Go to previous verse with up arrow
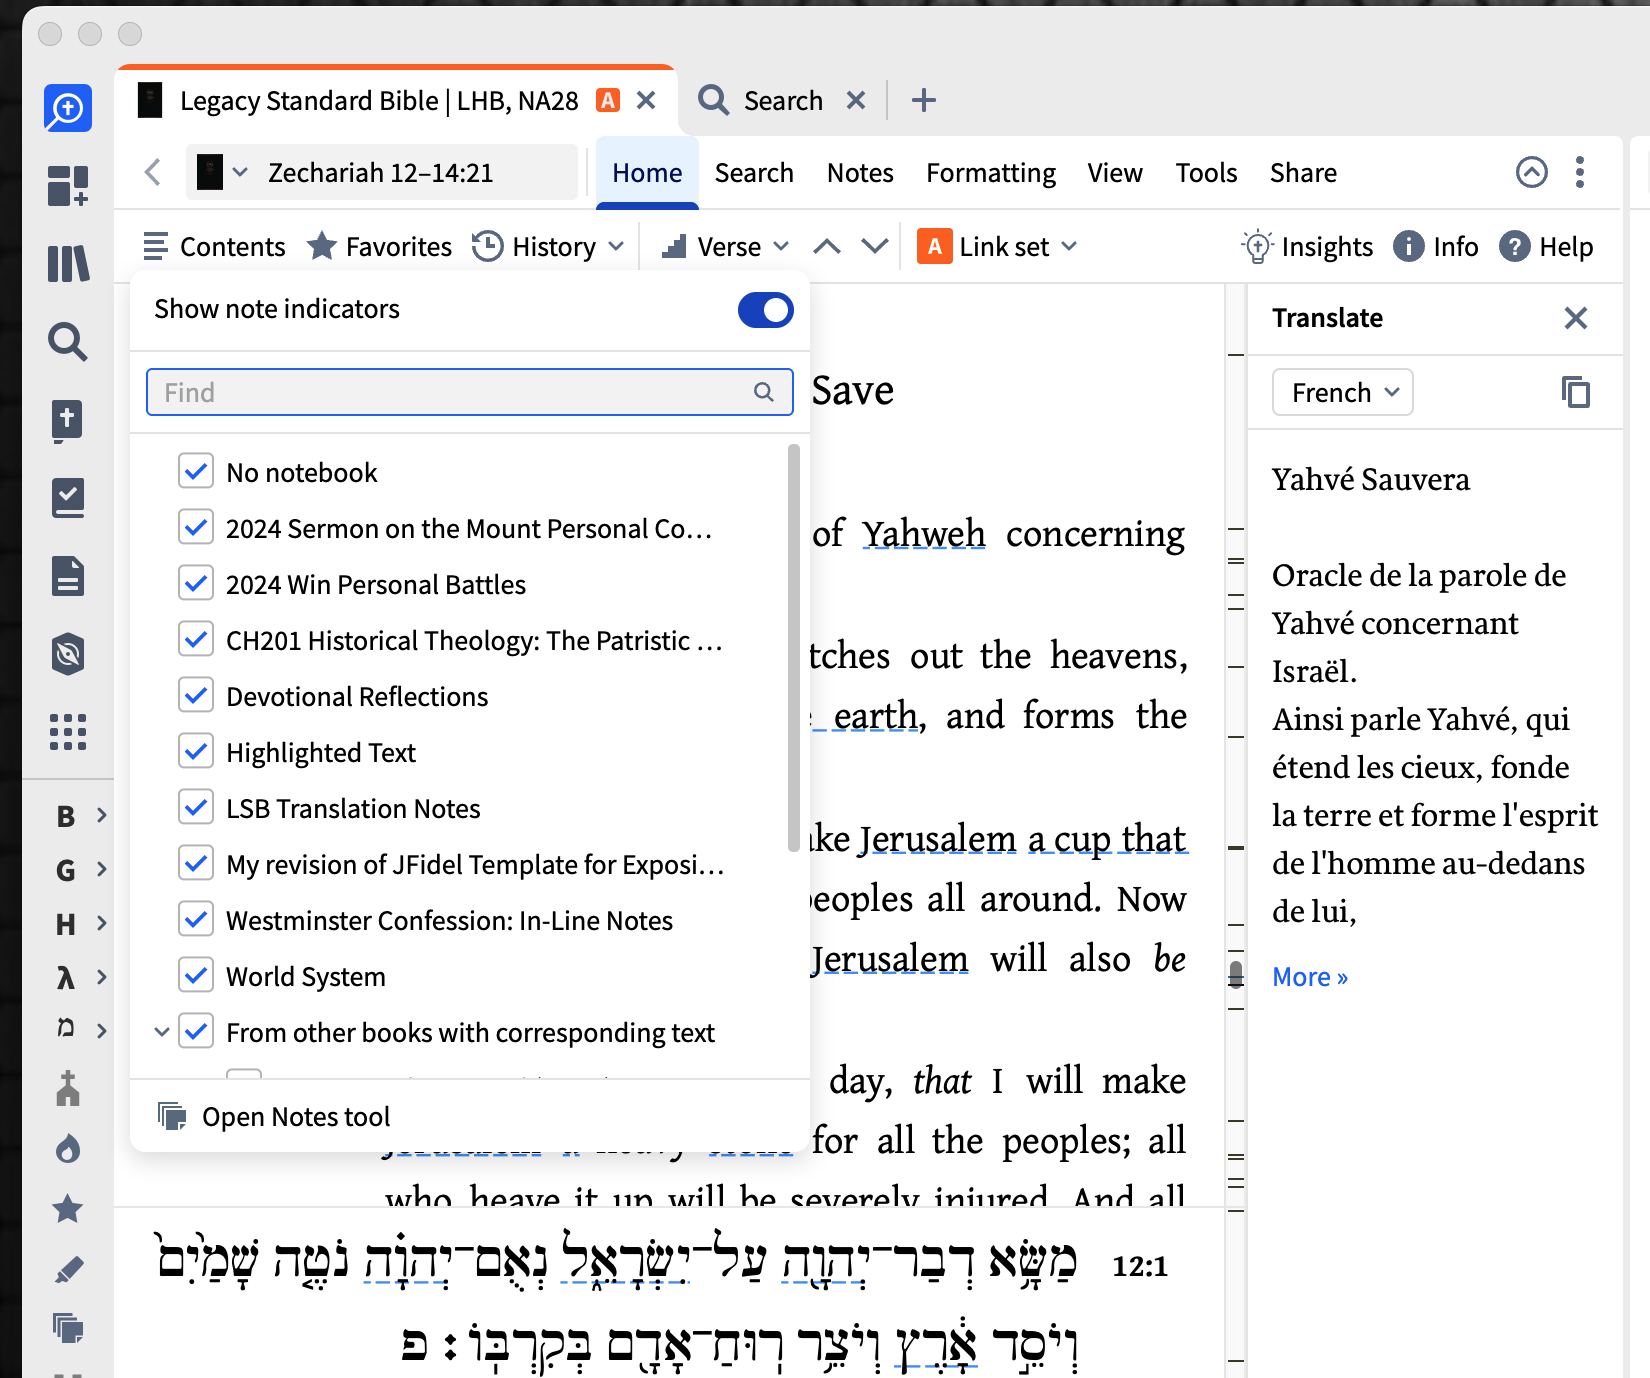This screenshot has width=1650, height=1378. [827, 246]
